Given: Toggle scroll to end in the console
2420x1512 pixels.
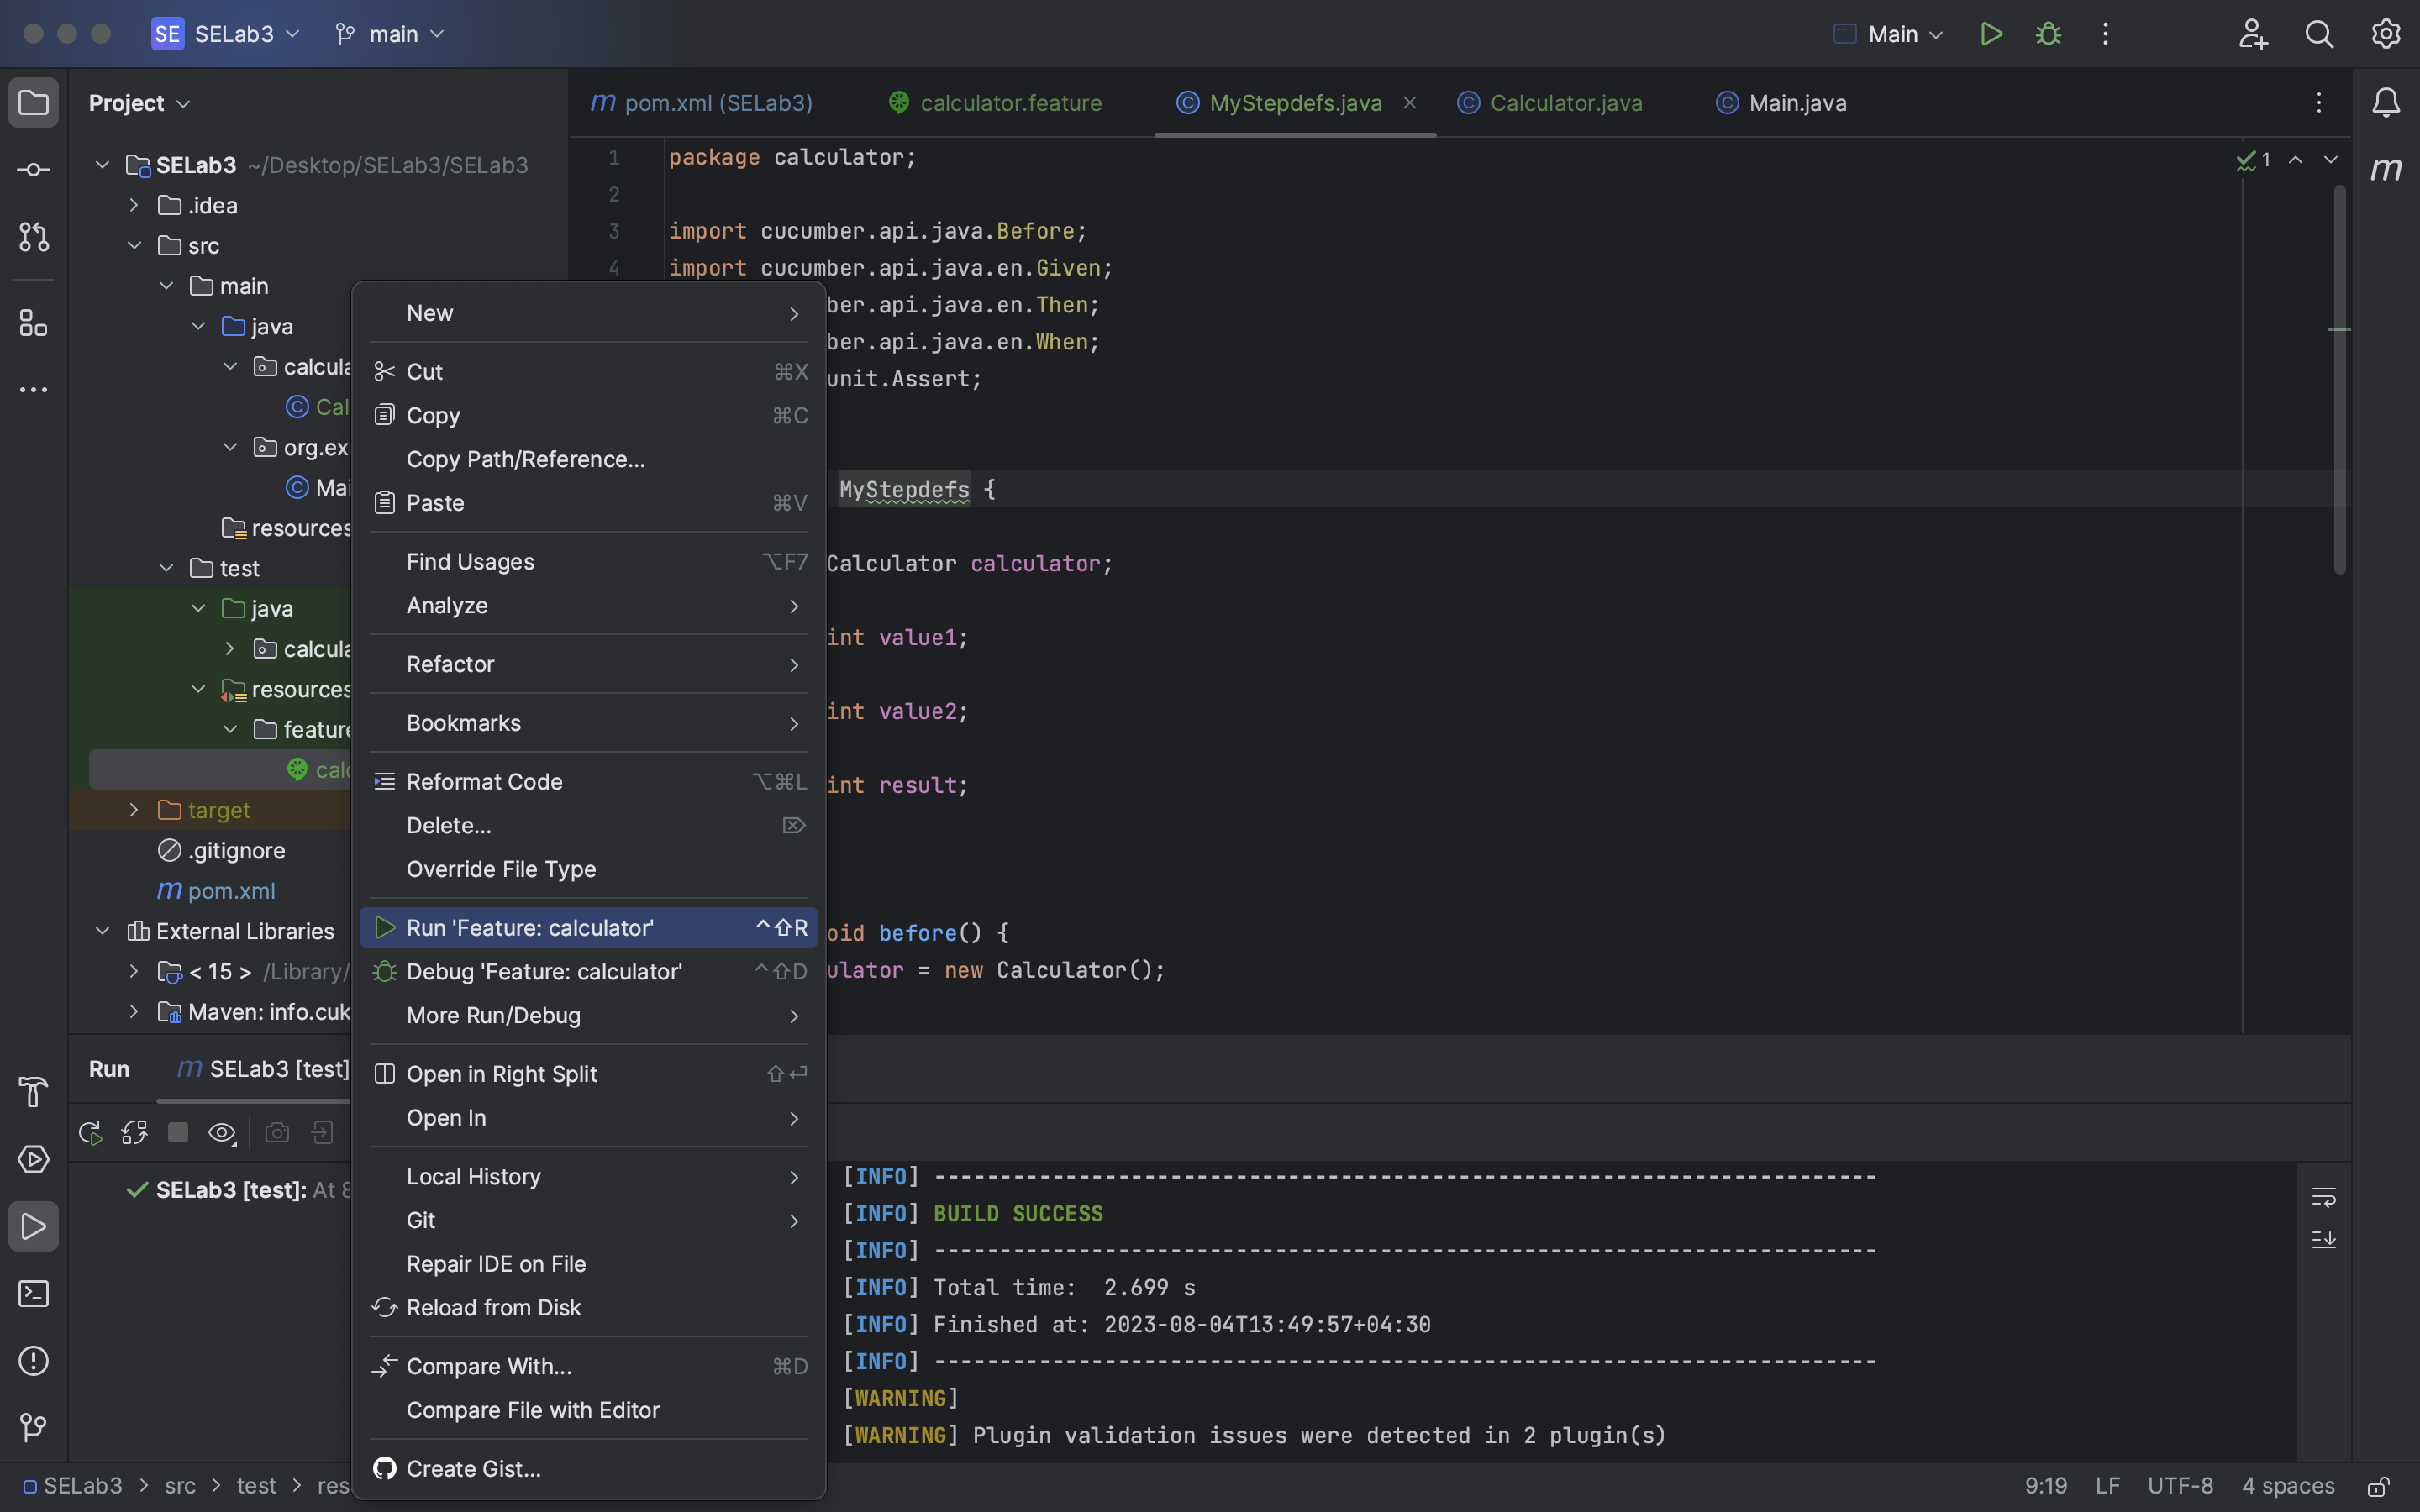Looking at the screenshot, I should 2324,1240.
